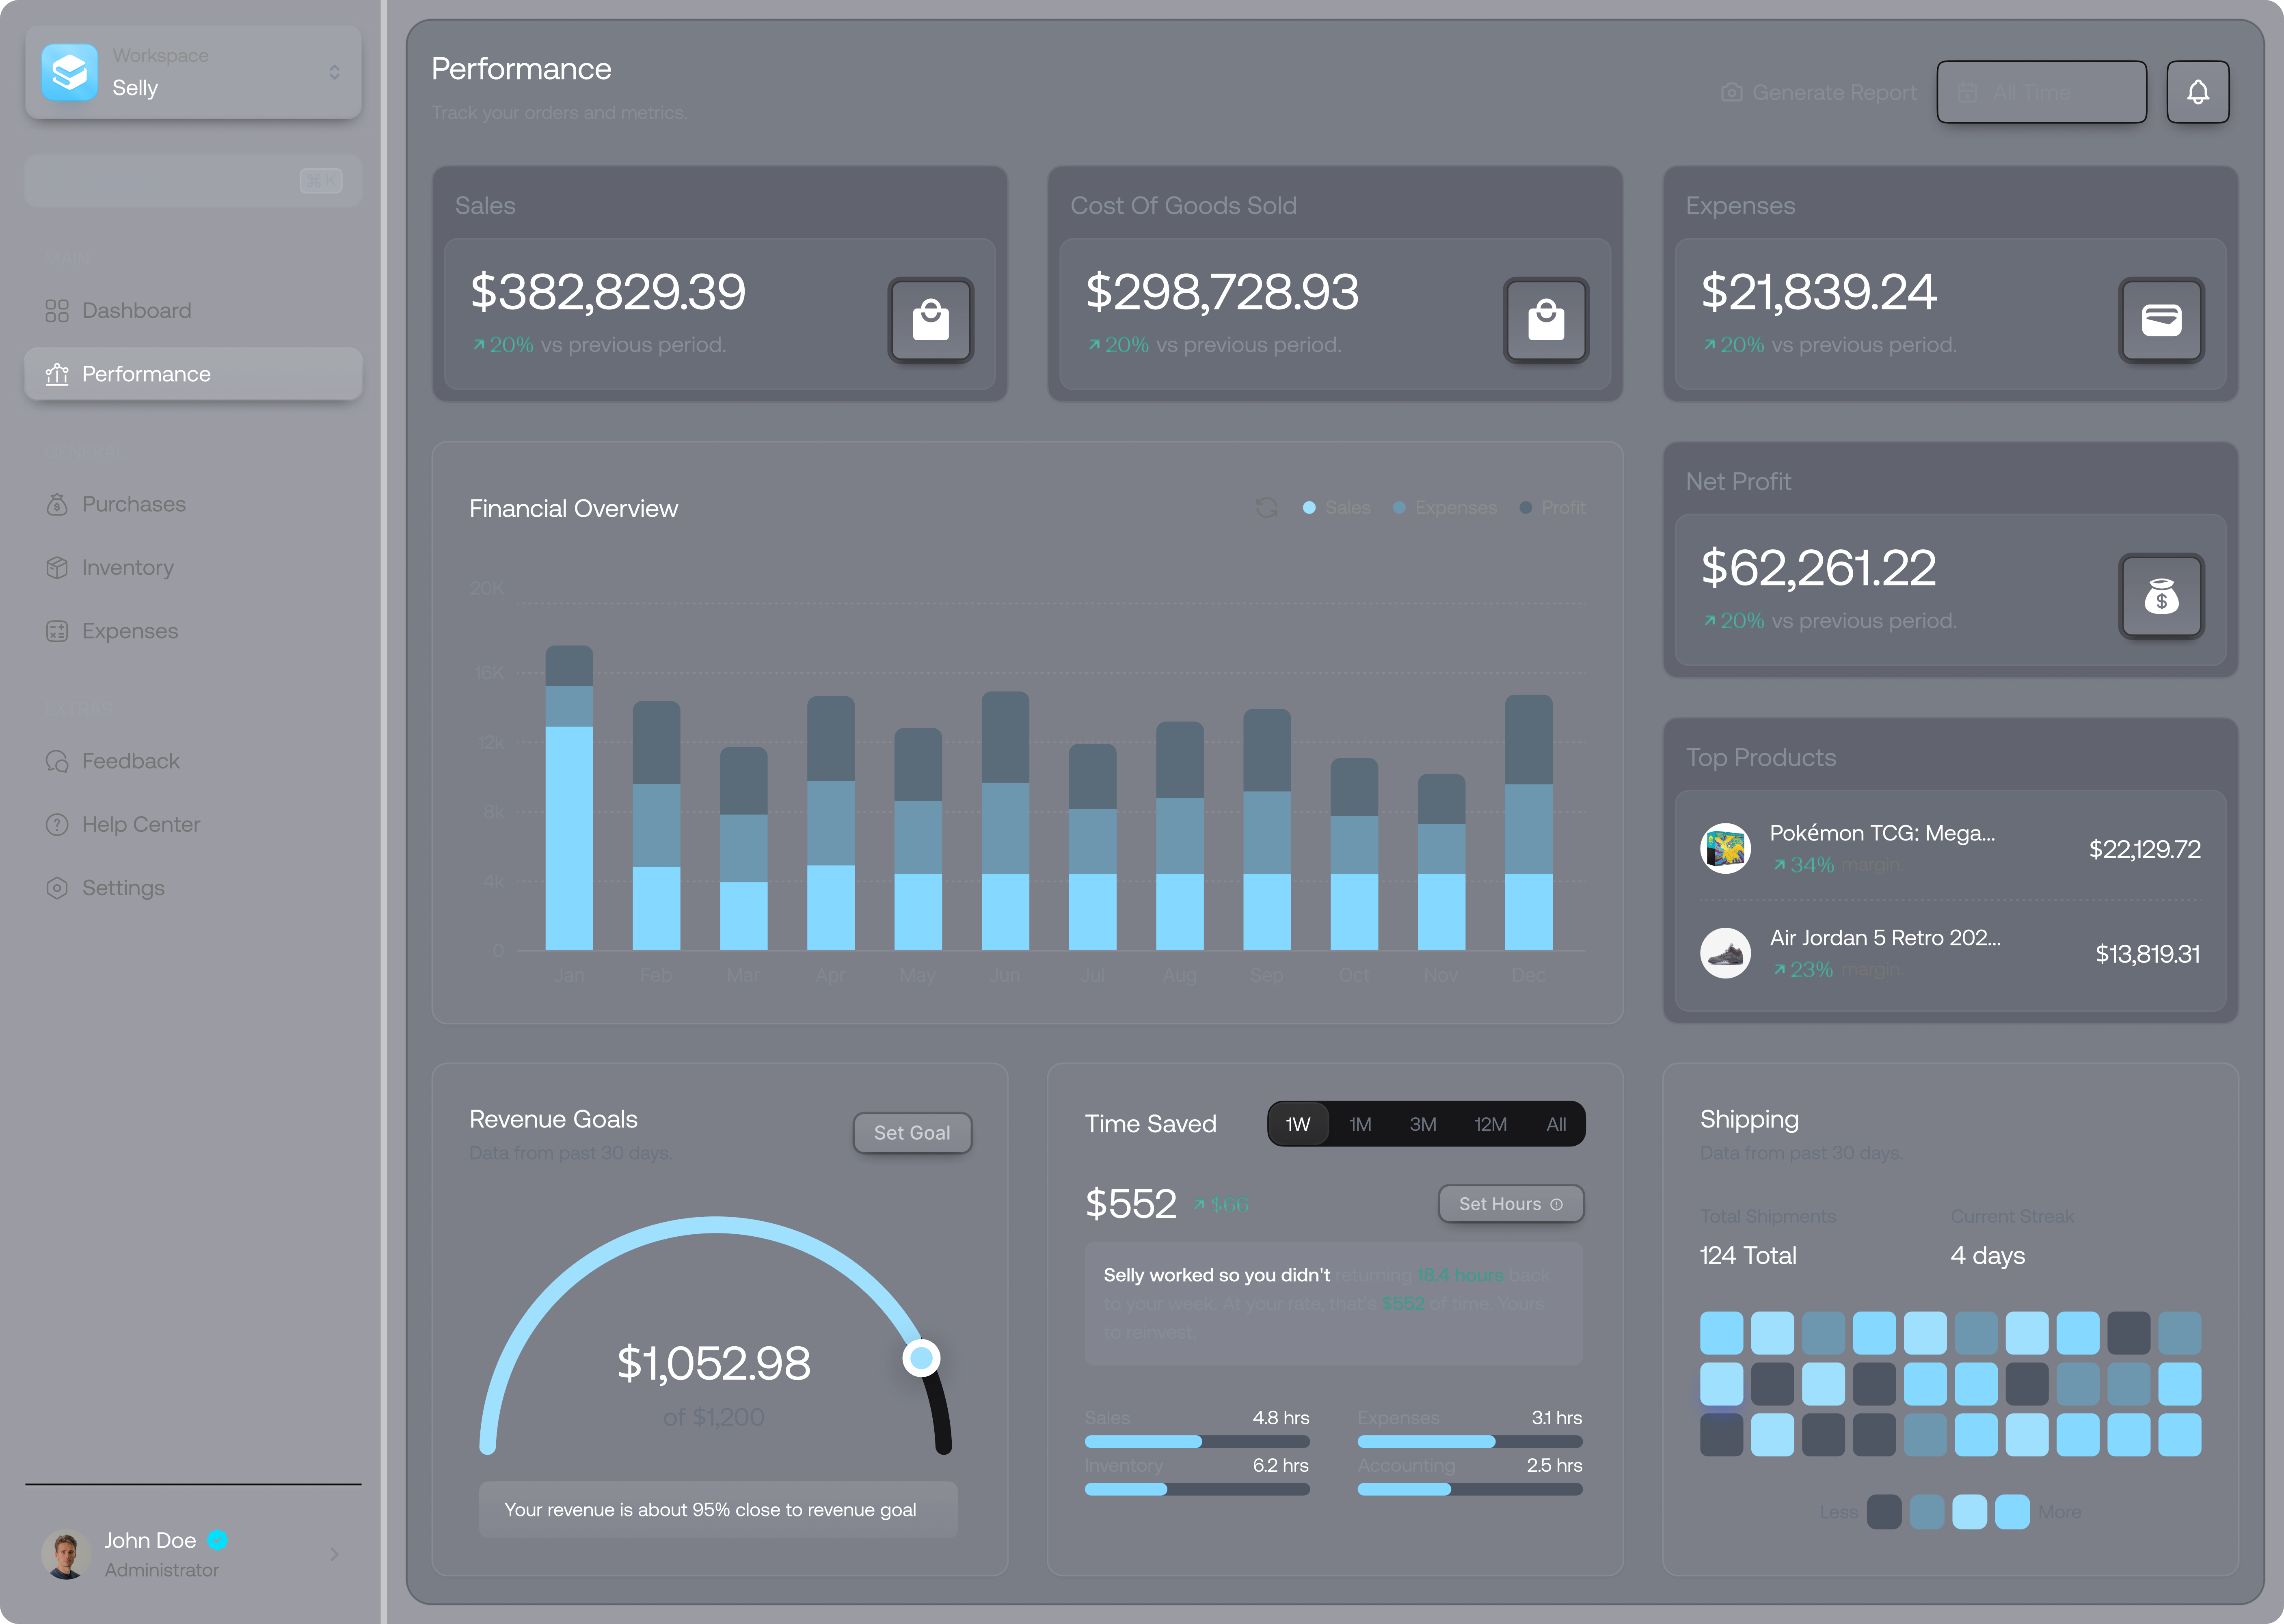This screenshot has height=1624, width=2284.
Task: Toggle the Expenses legend series
Action: (1445, 508)
